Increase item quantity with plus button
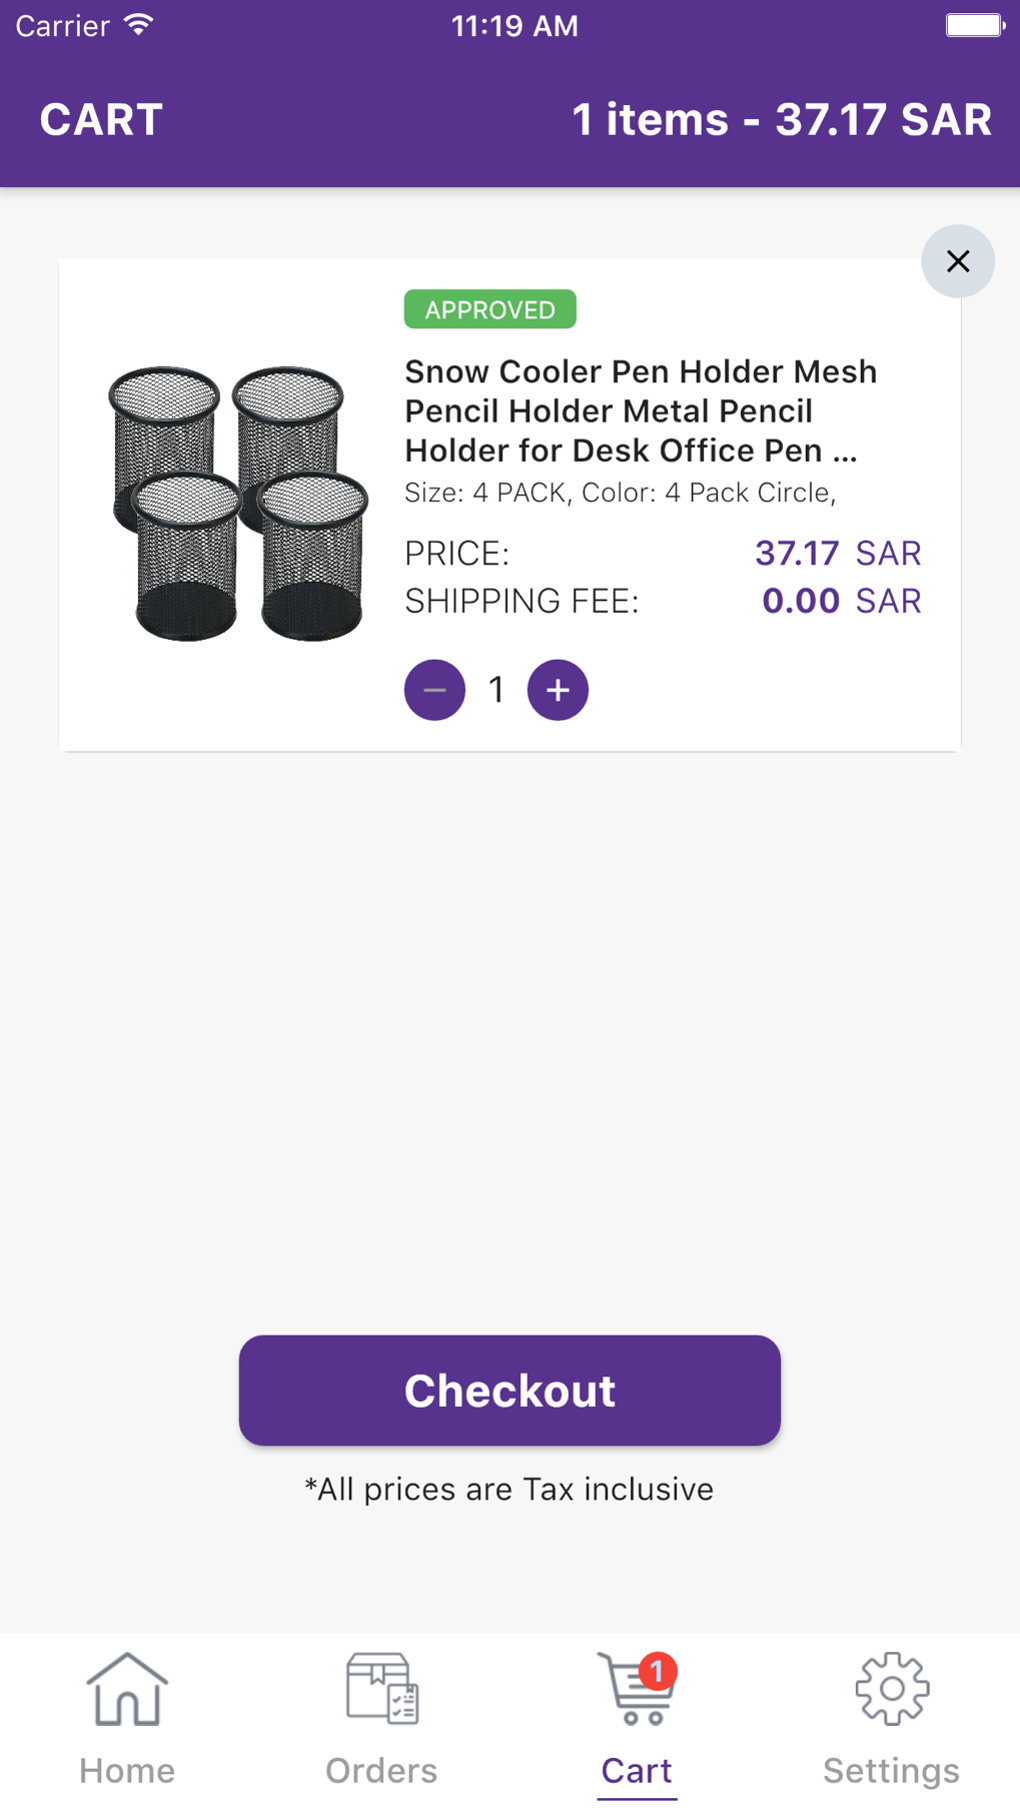Viewport: 1020px width, 1813px height. pyautogui.click(x=557, y=690)
